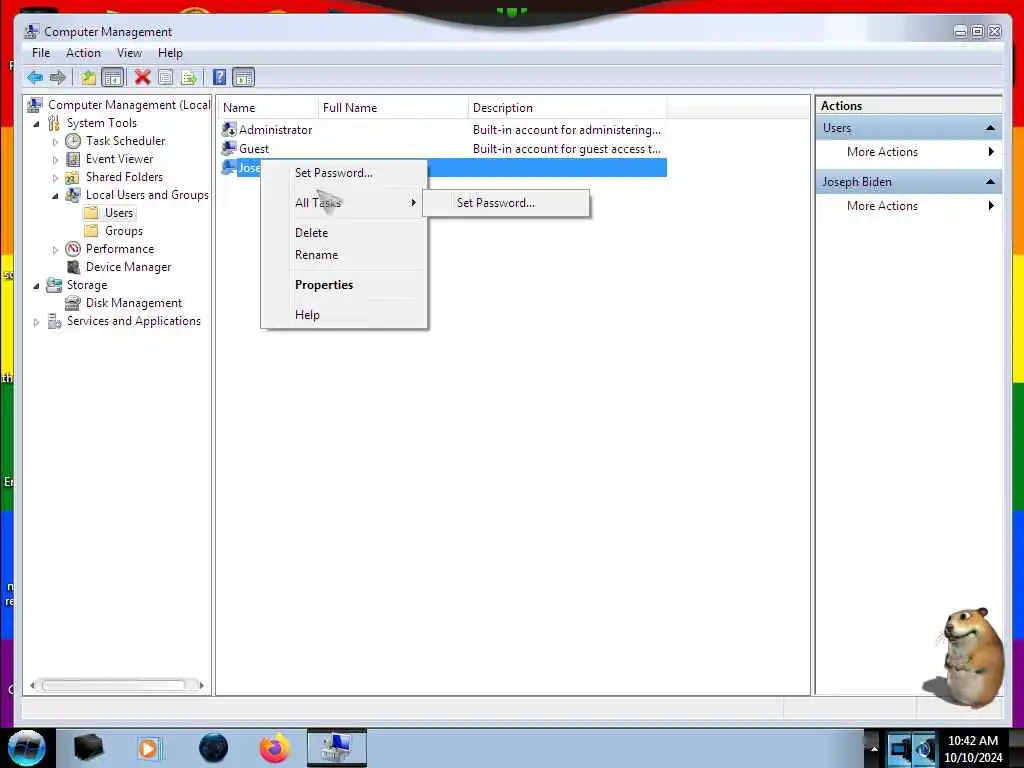Toggle Show/Hide Action Pane toolbar icon

point(243,78)
